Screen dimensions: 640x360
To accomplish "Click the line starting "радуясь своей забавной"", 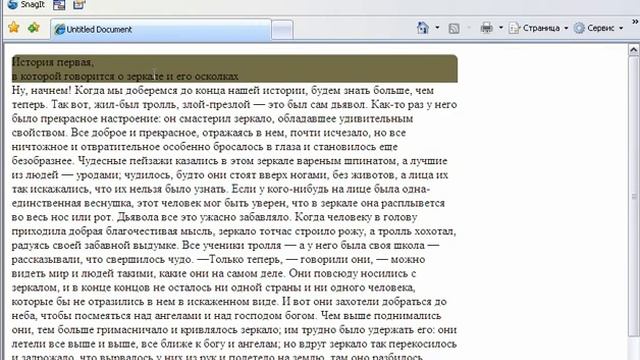I will [x=225, y=245].
